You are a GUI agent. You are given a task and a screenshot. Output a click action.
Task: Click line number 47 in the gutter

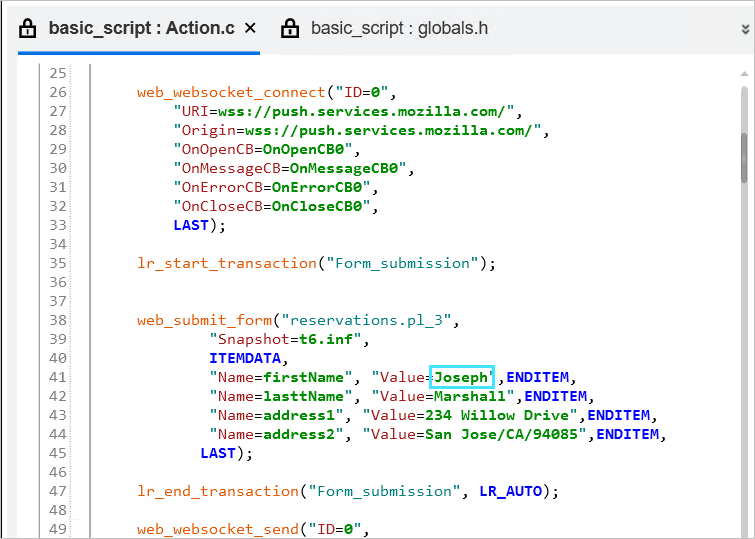pyautogui.click(x=57, y=491)
